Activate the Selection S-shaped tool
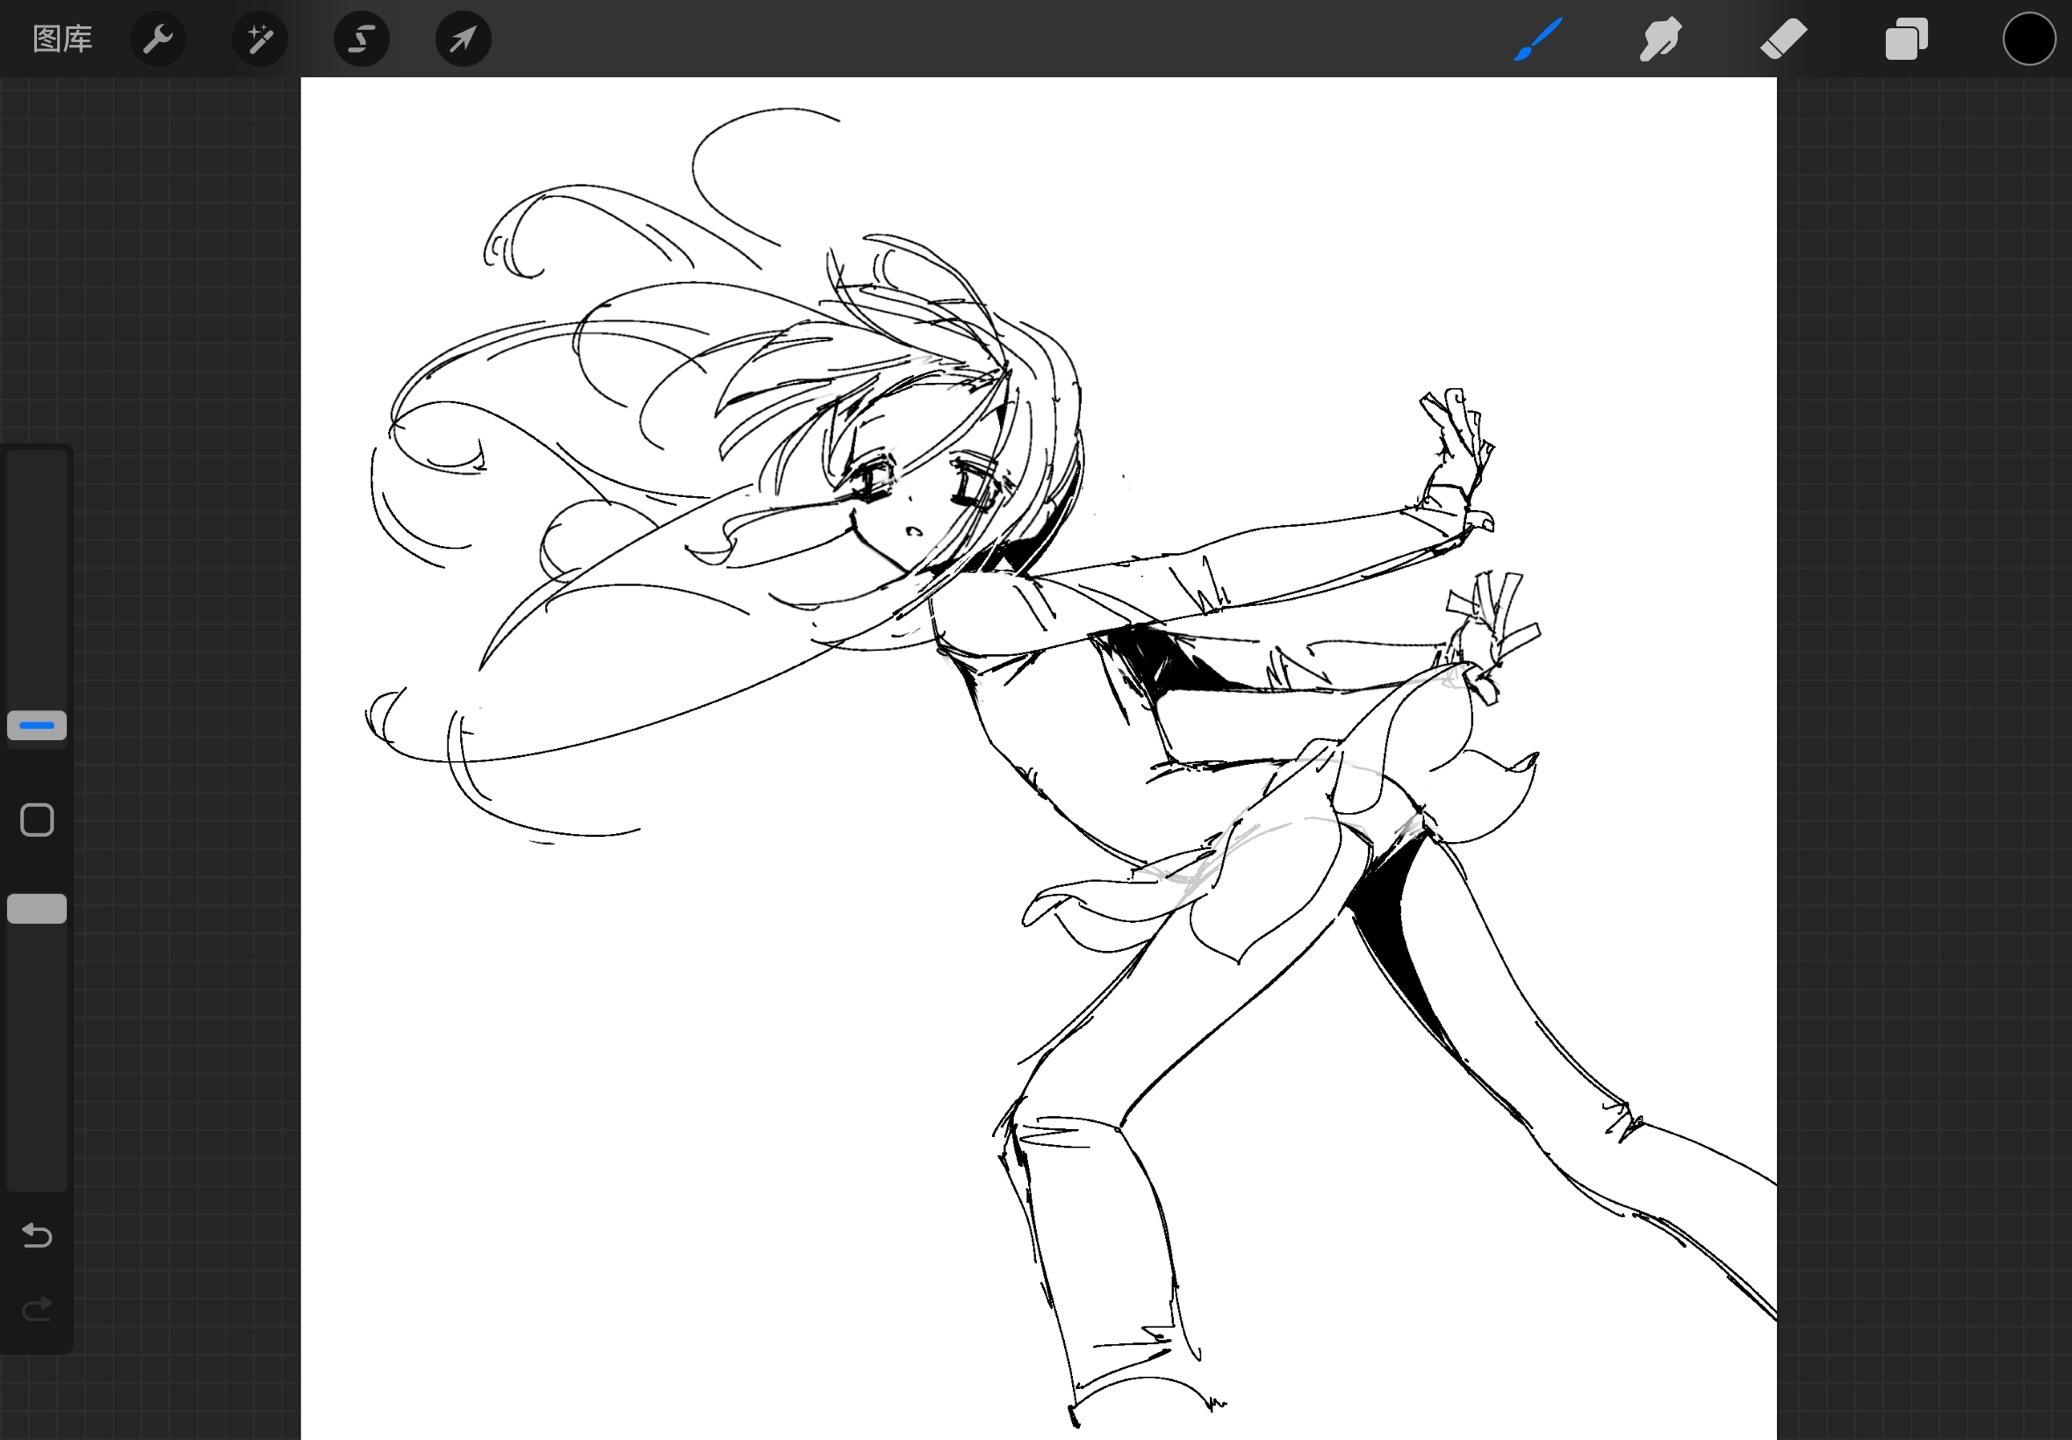Image resolution: width=2072 pixels, height=1440 pixels. [x=361, y=39]
